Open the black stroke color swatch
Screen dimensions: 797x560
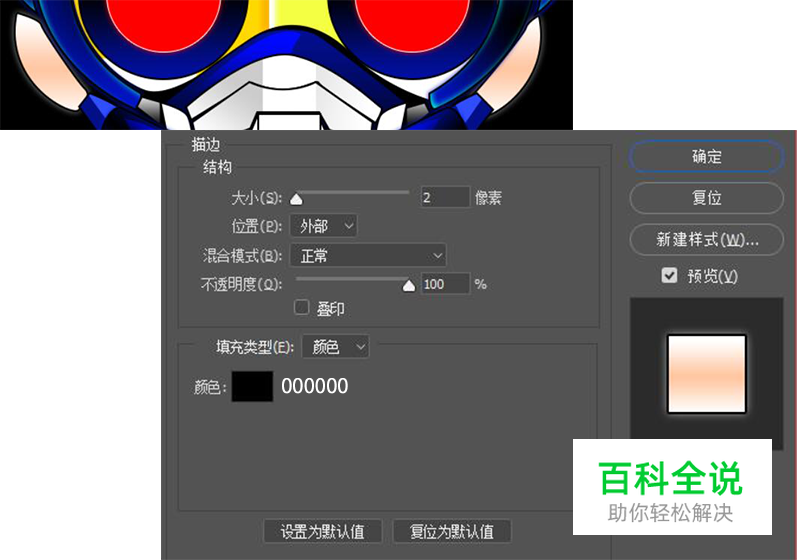click(252, 386)
